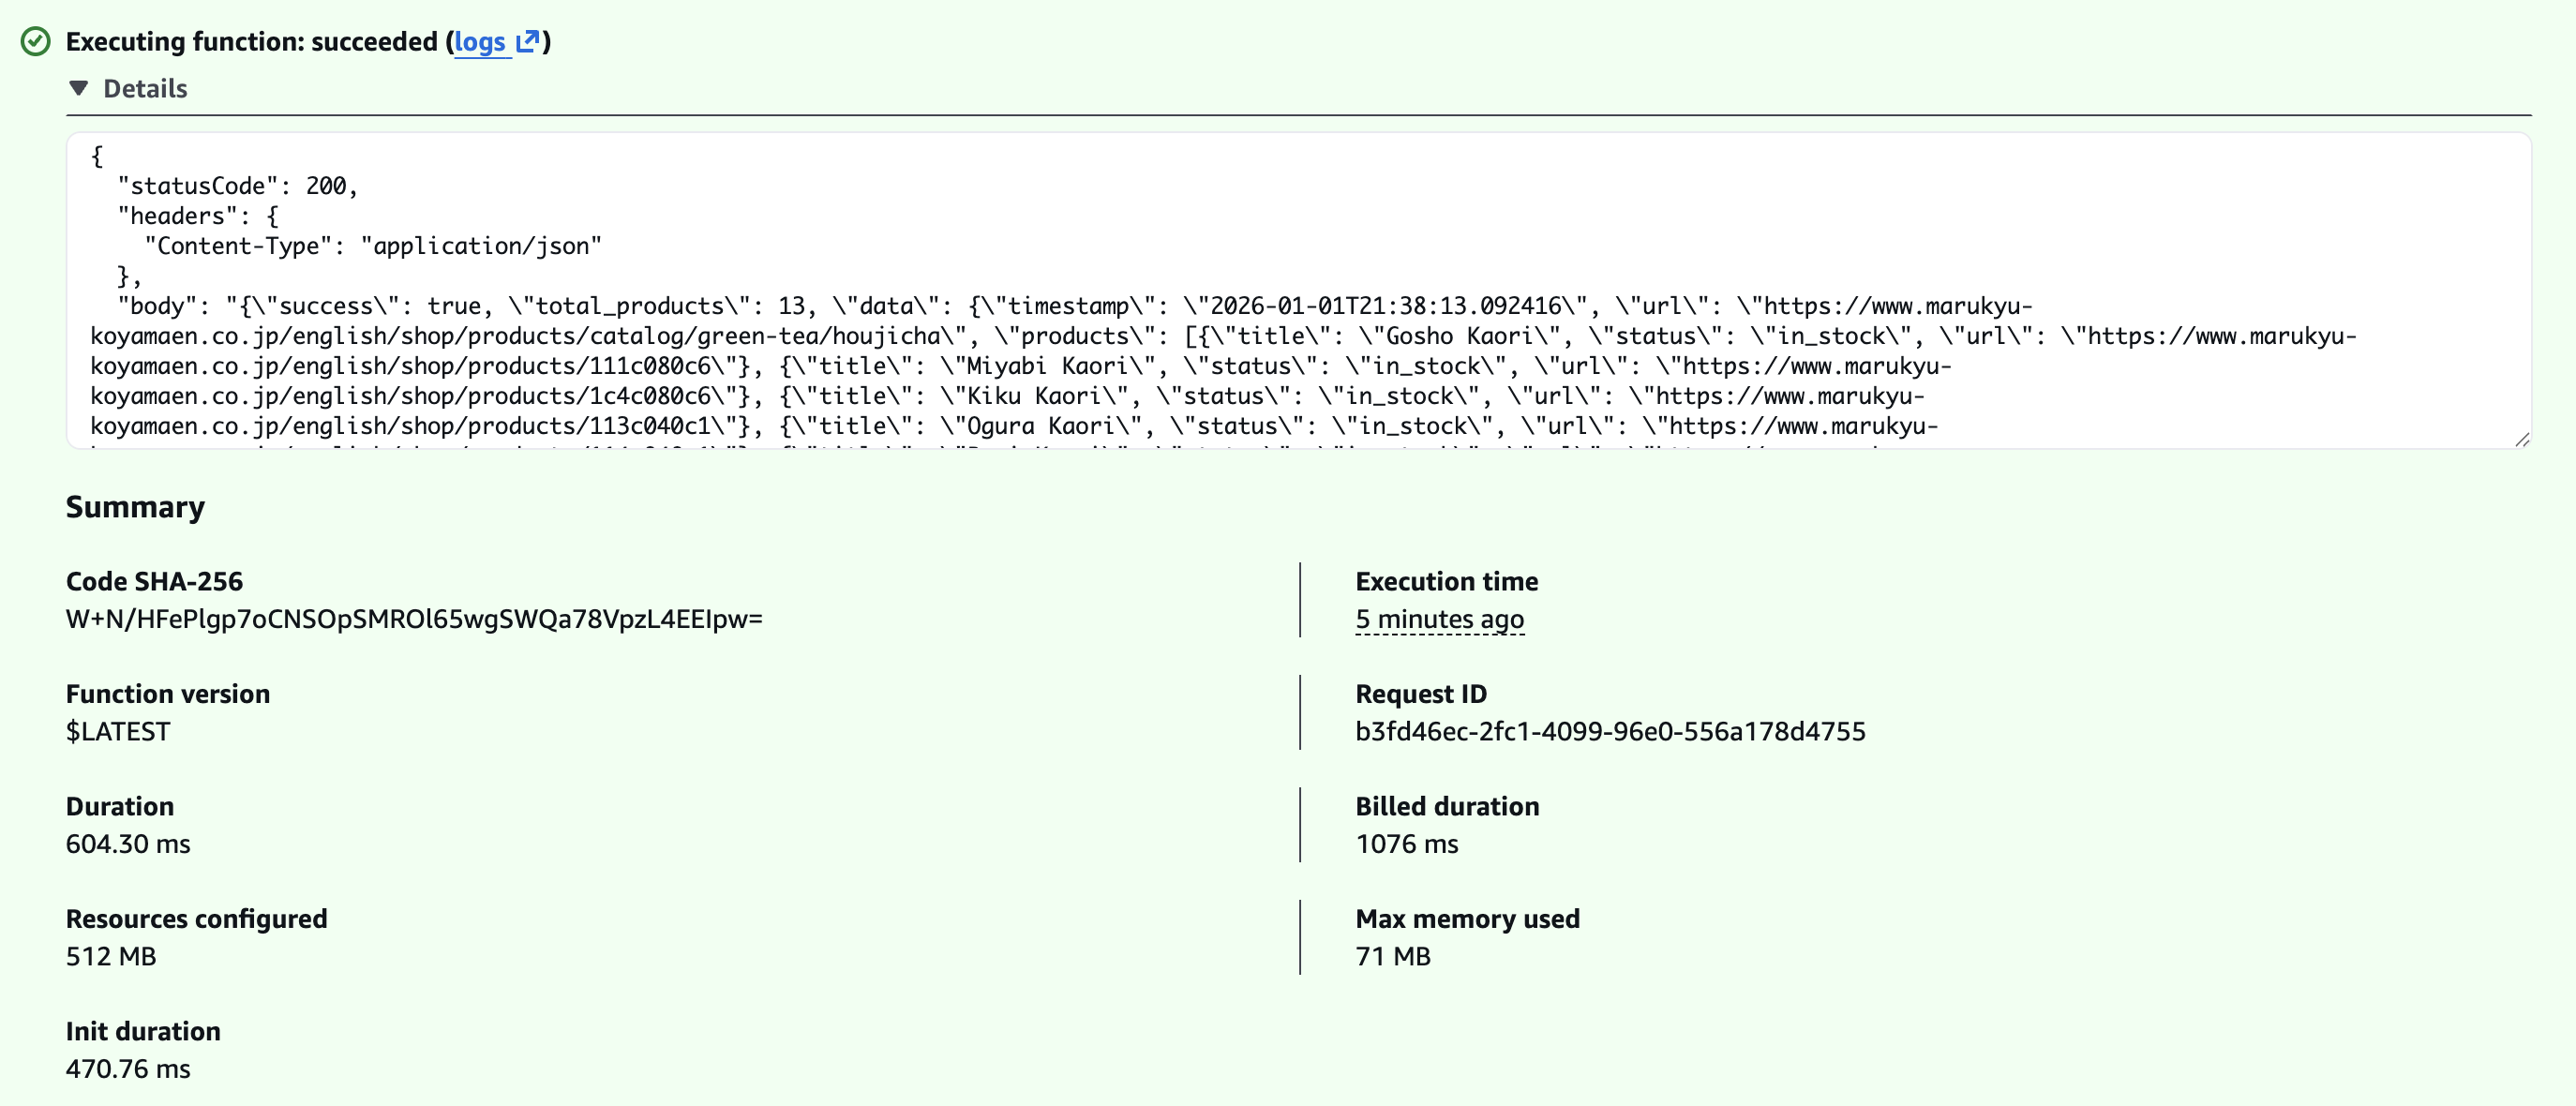Click the statusCode 200 line in output
The height and width of the screenshot is (1106, 2576).
click(x=237, y=186)
